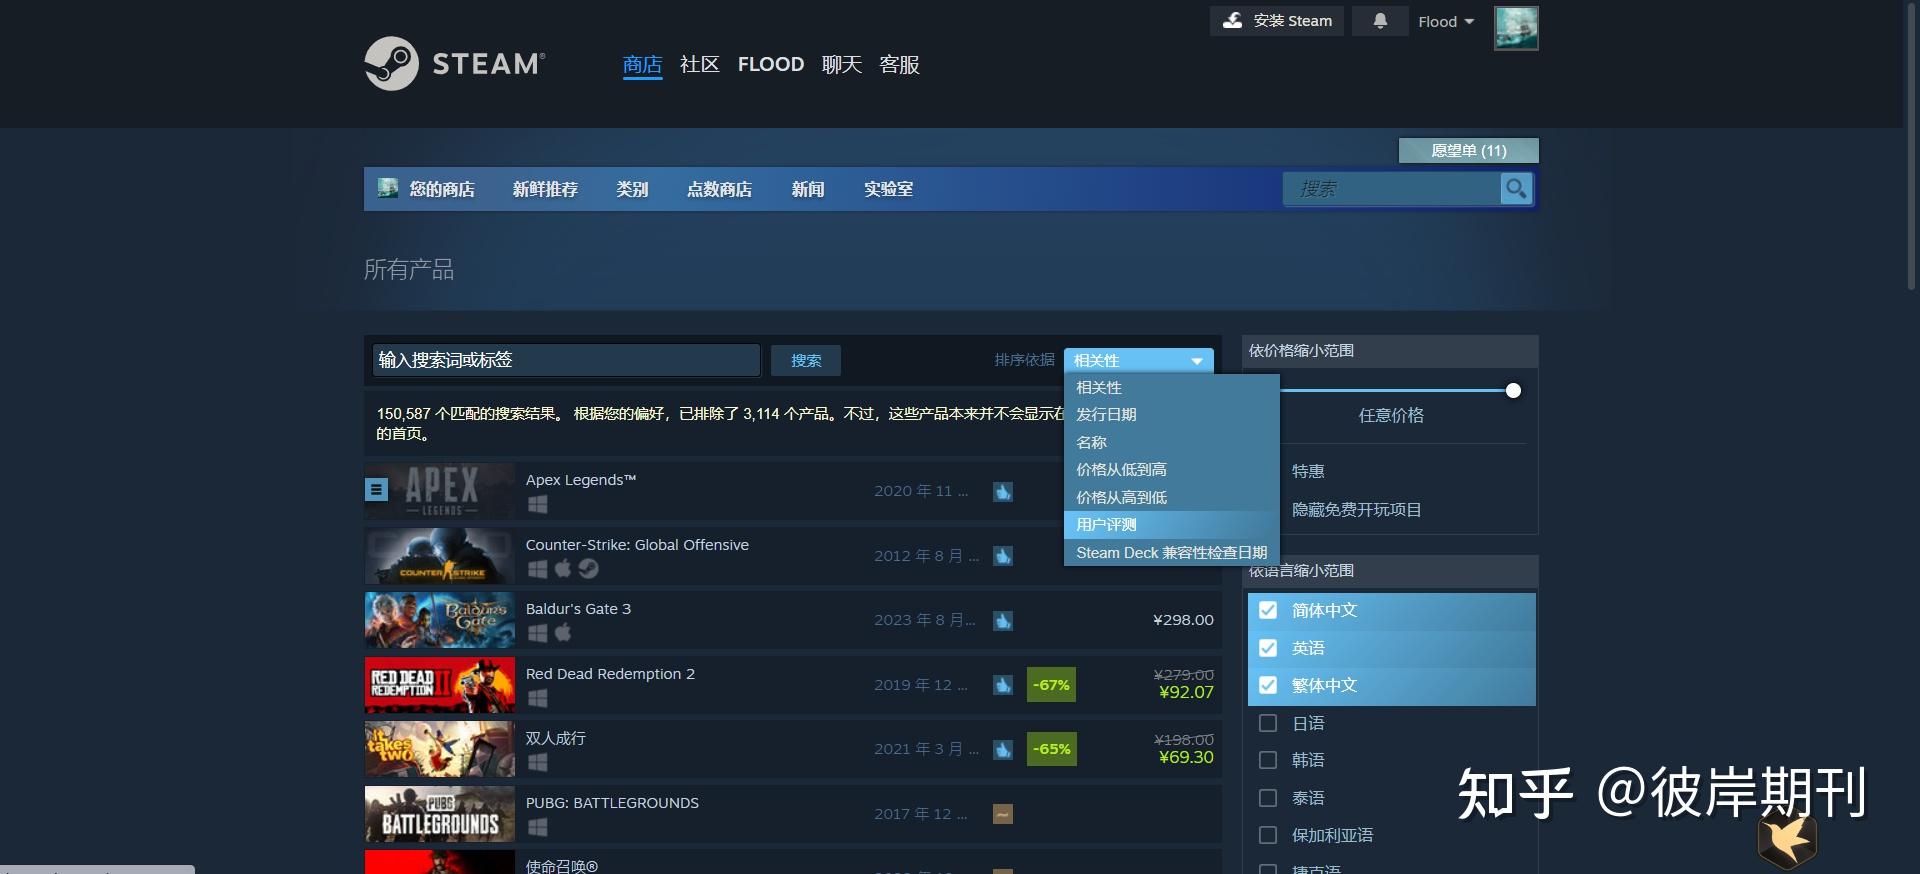Viewport: 1920px width, 874px height.
Task: Open the 类别 store tab
Action: 632,189
